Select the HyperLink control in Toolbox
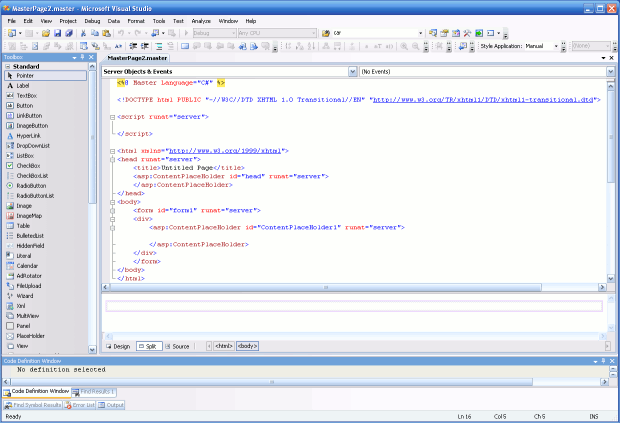 coord(27,135)
